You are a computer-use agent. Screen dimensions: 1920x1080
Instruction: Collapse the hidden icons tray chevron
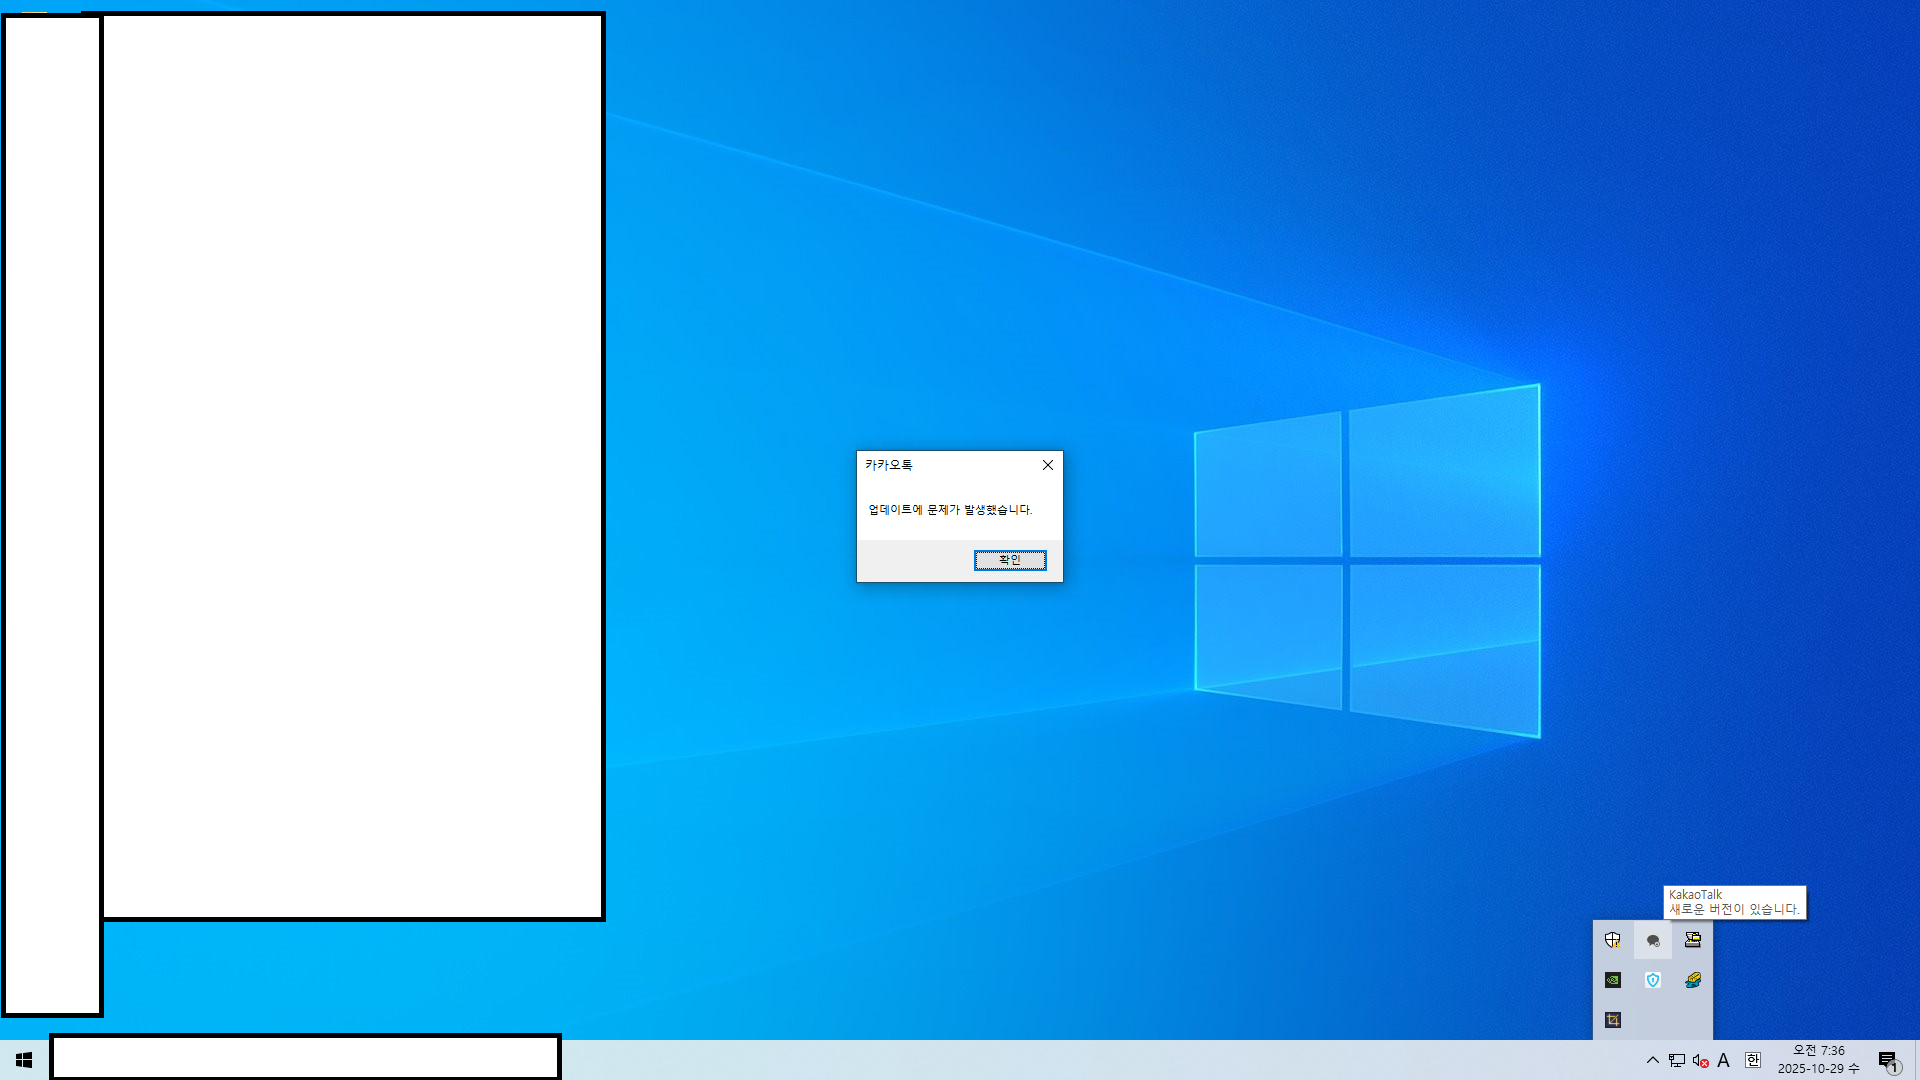point(1652,1060)
